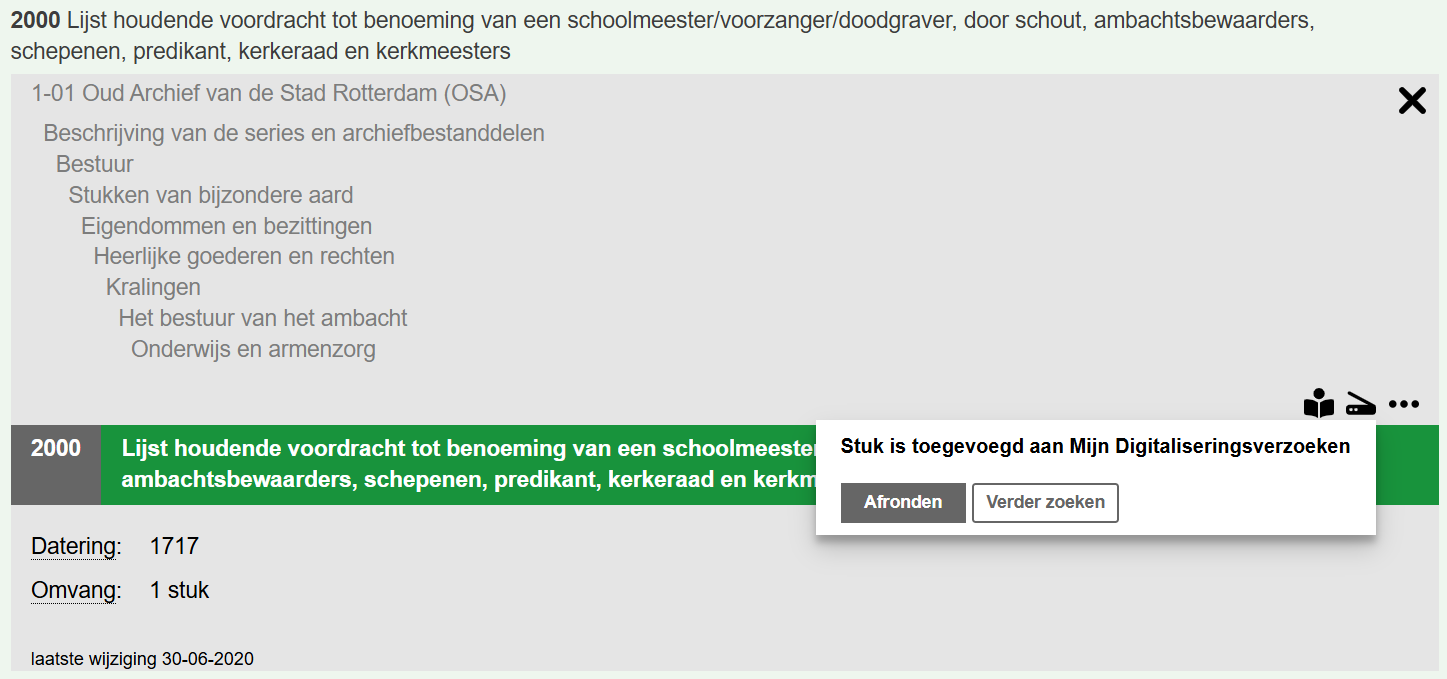The width and height of the screenshot is (1447, 679).
Task: Click the Omvang field label
Action: pos(76,591)
